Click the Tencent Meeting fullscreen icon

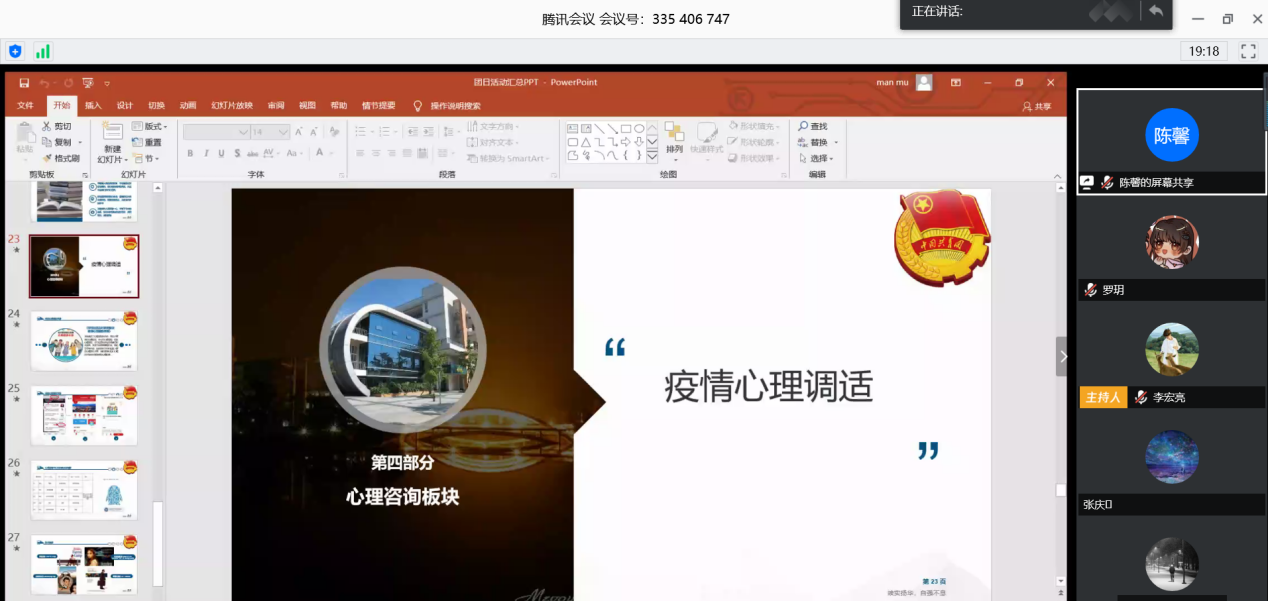click(x=1248, y=51)
